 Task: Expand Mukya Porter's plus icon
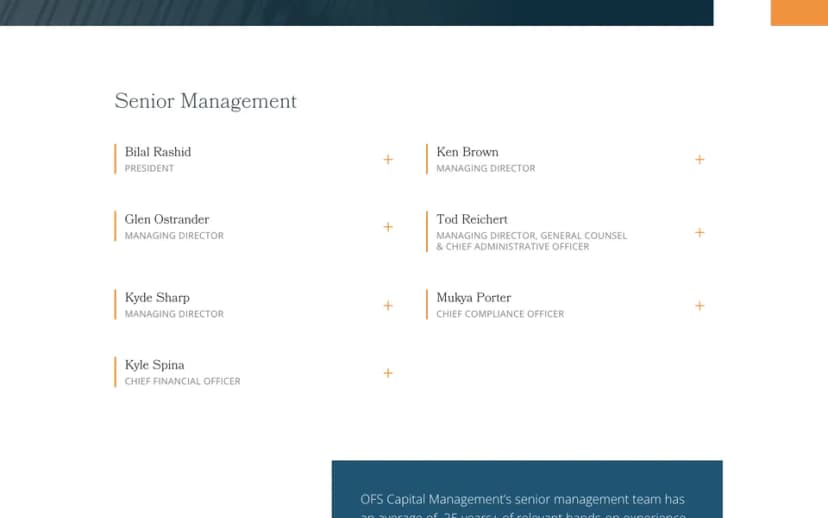pyautogui.click(x=700, y=306)
